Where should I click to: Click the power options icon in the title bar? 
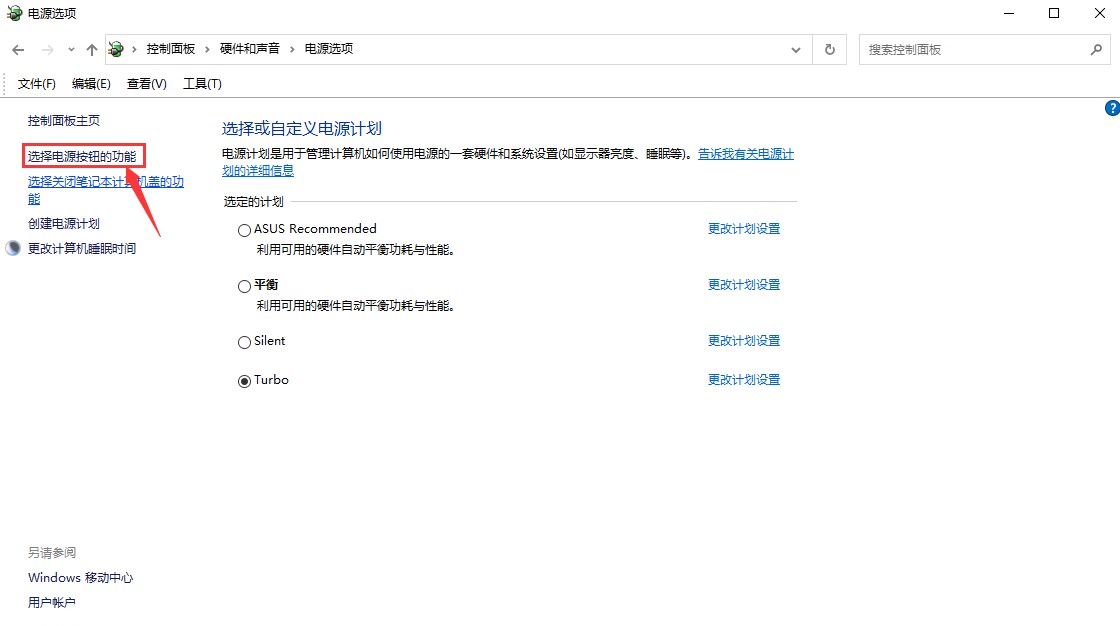[x=12, y=13]
